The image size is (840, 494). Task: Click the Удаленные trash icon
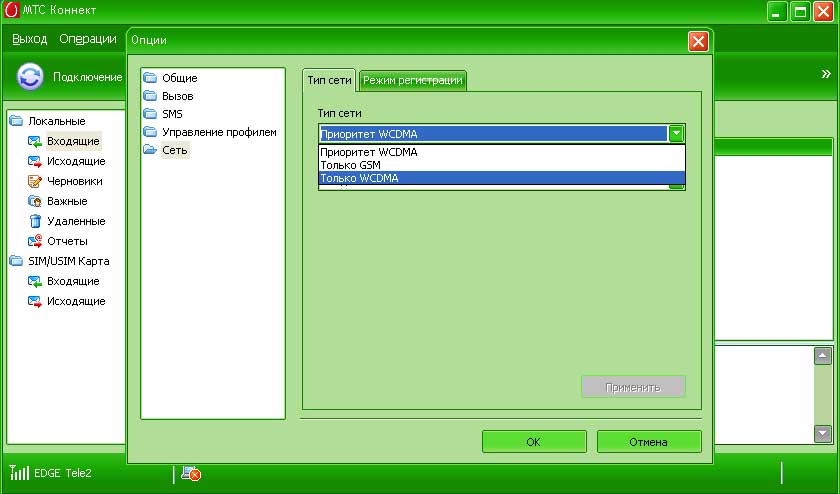click(35, 221)
